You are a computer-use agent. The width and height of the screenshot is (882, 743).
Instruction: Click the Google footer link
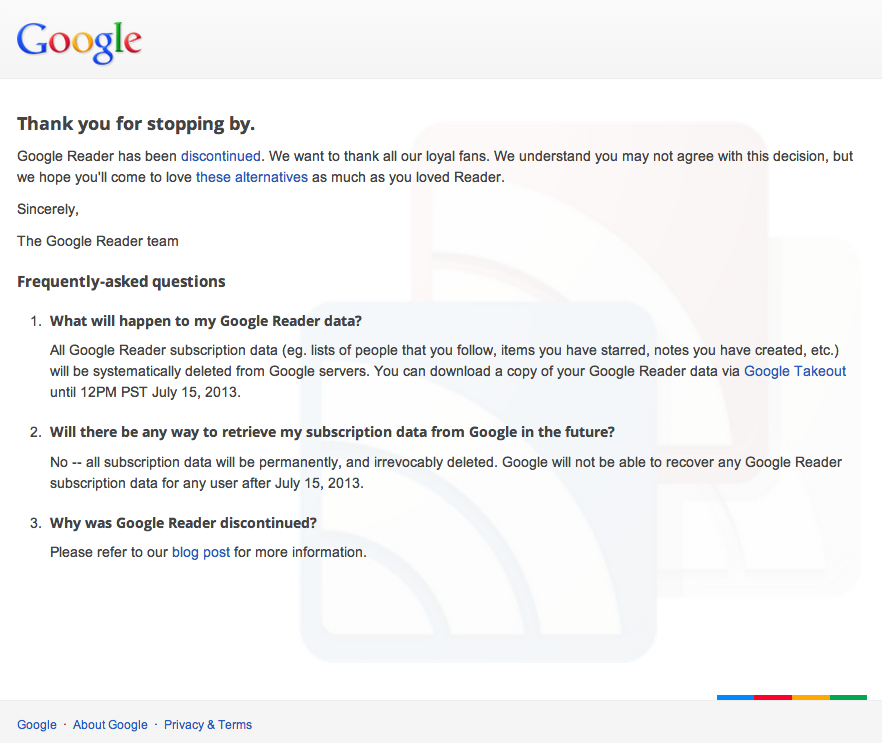(x=37, y=725)
